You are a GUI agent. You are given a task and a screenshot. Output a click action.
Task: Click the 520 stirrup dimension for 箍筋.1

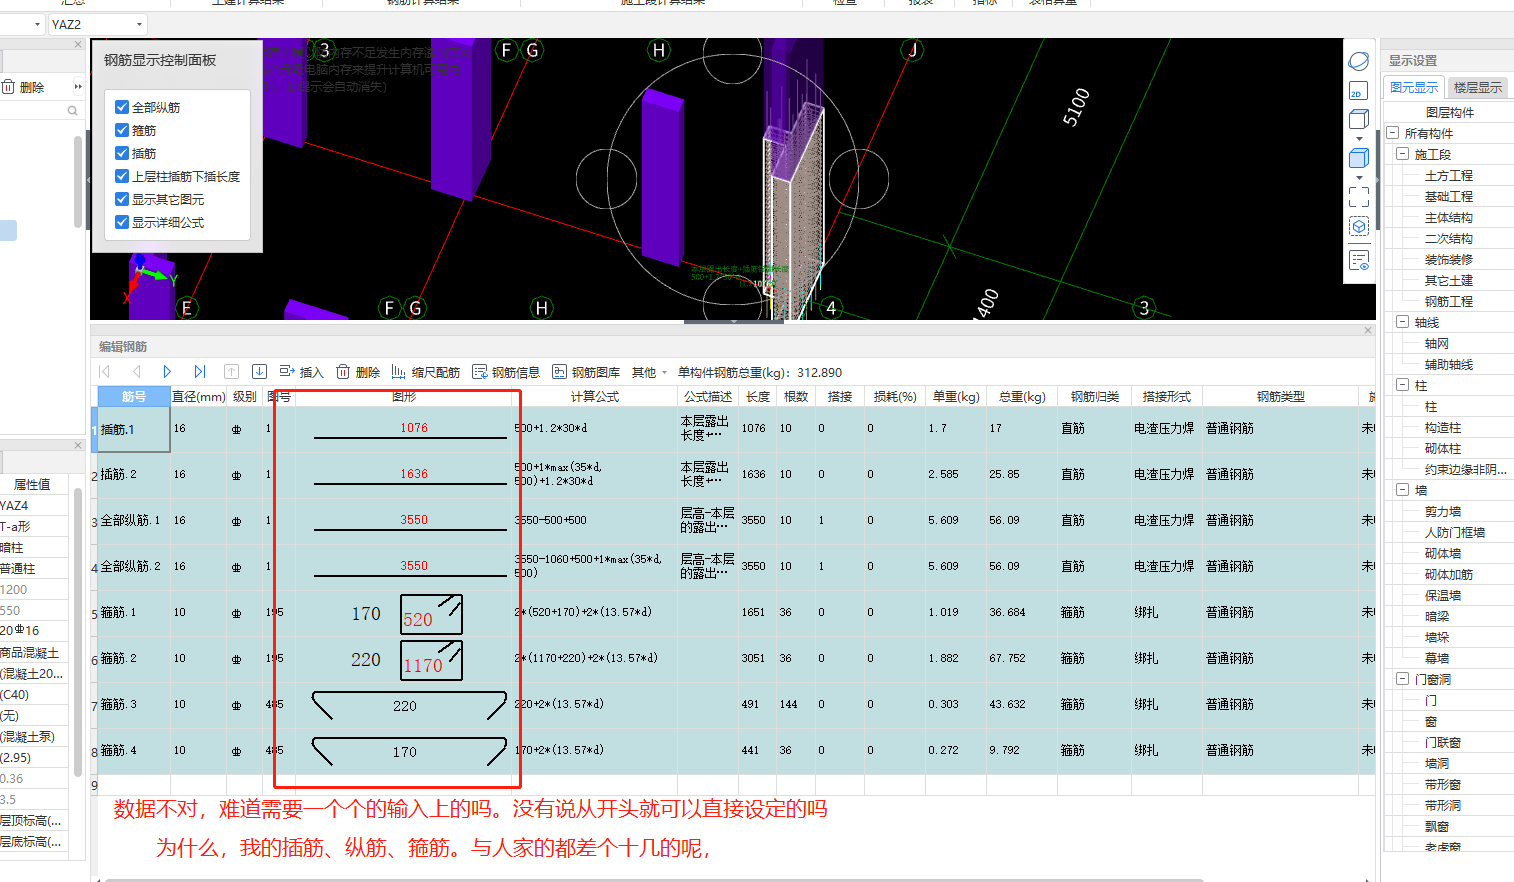[418, 620]
